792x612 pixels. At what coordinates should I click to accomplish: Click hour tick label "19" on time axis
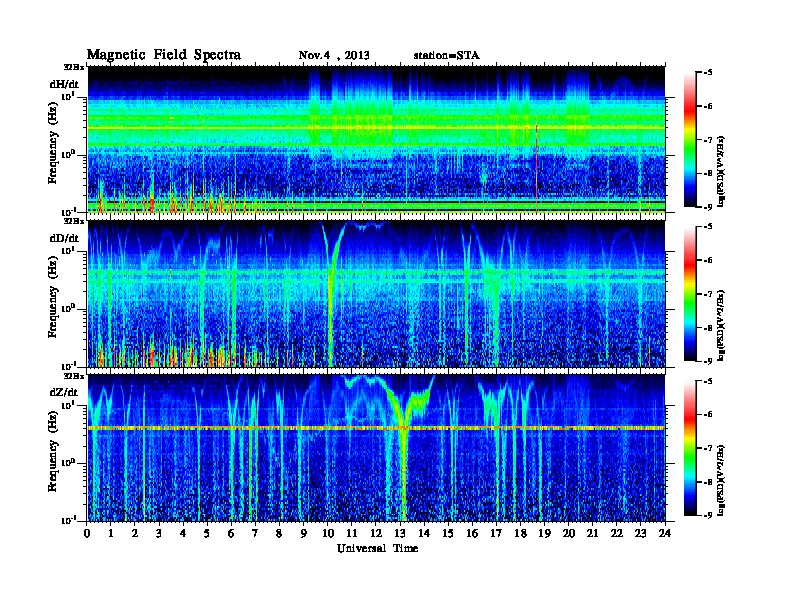pos(544,533)
